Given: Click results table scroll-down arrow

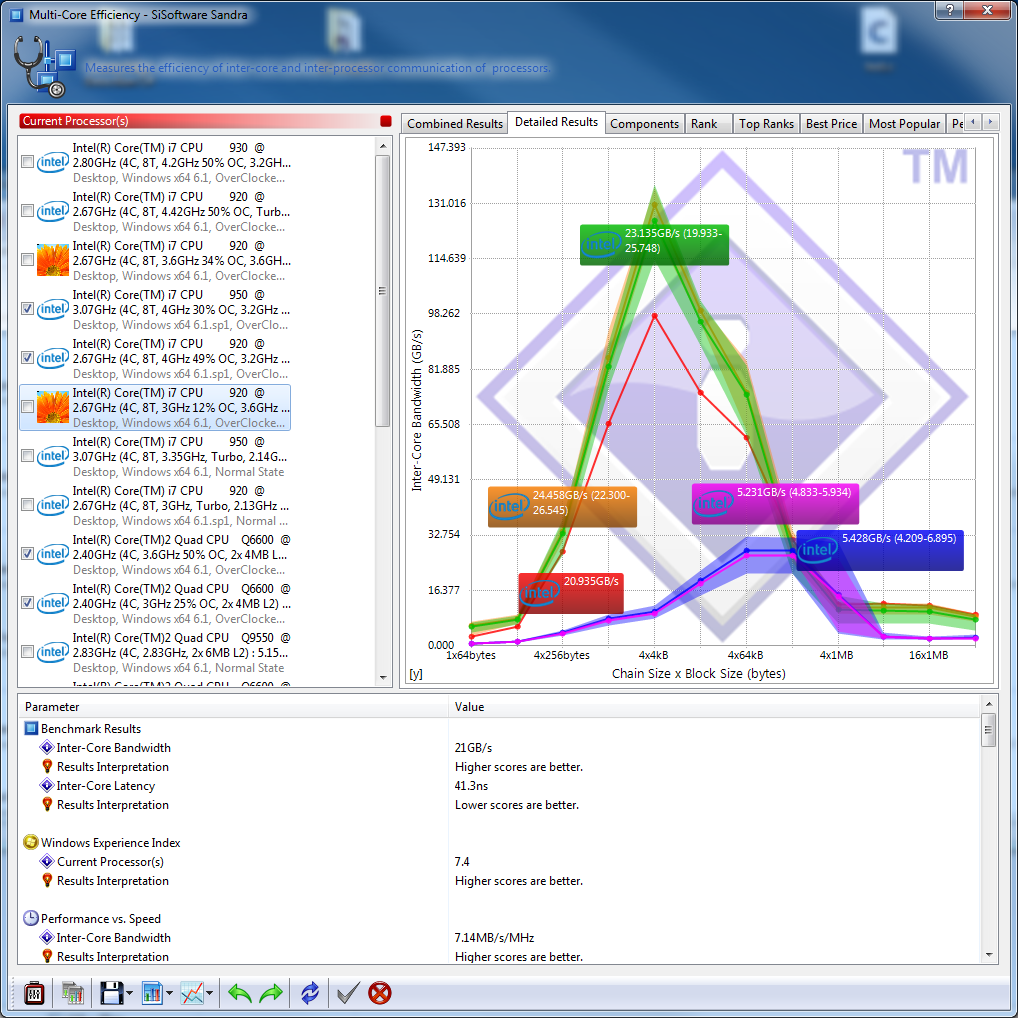Looking at the screenshot, I should pyautogui.click(x=988, y=955).
